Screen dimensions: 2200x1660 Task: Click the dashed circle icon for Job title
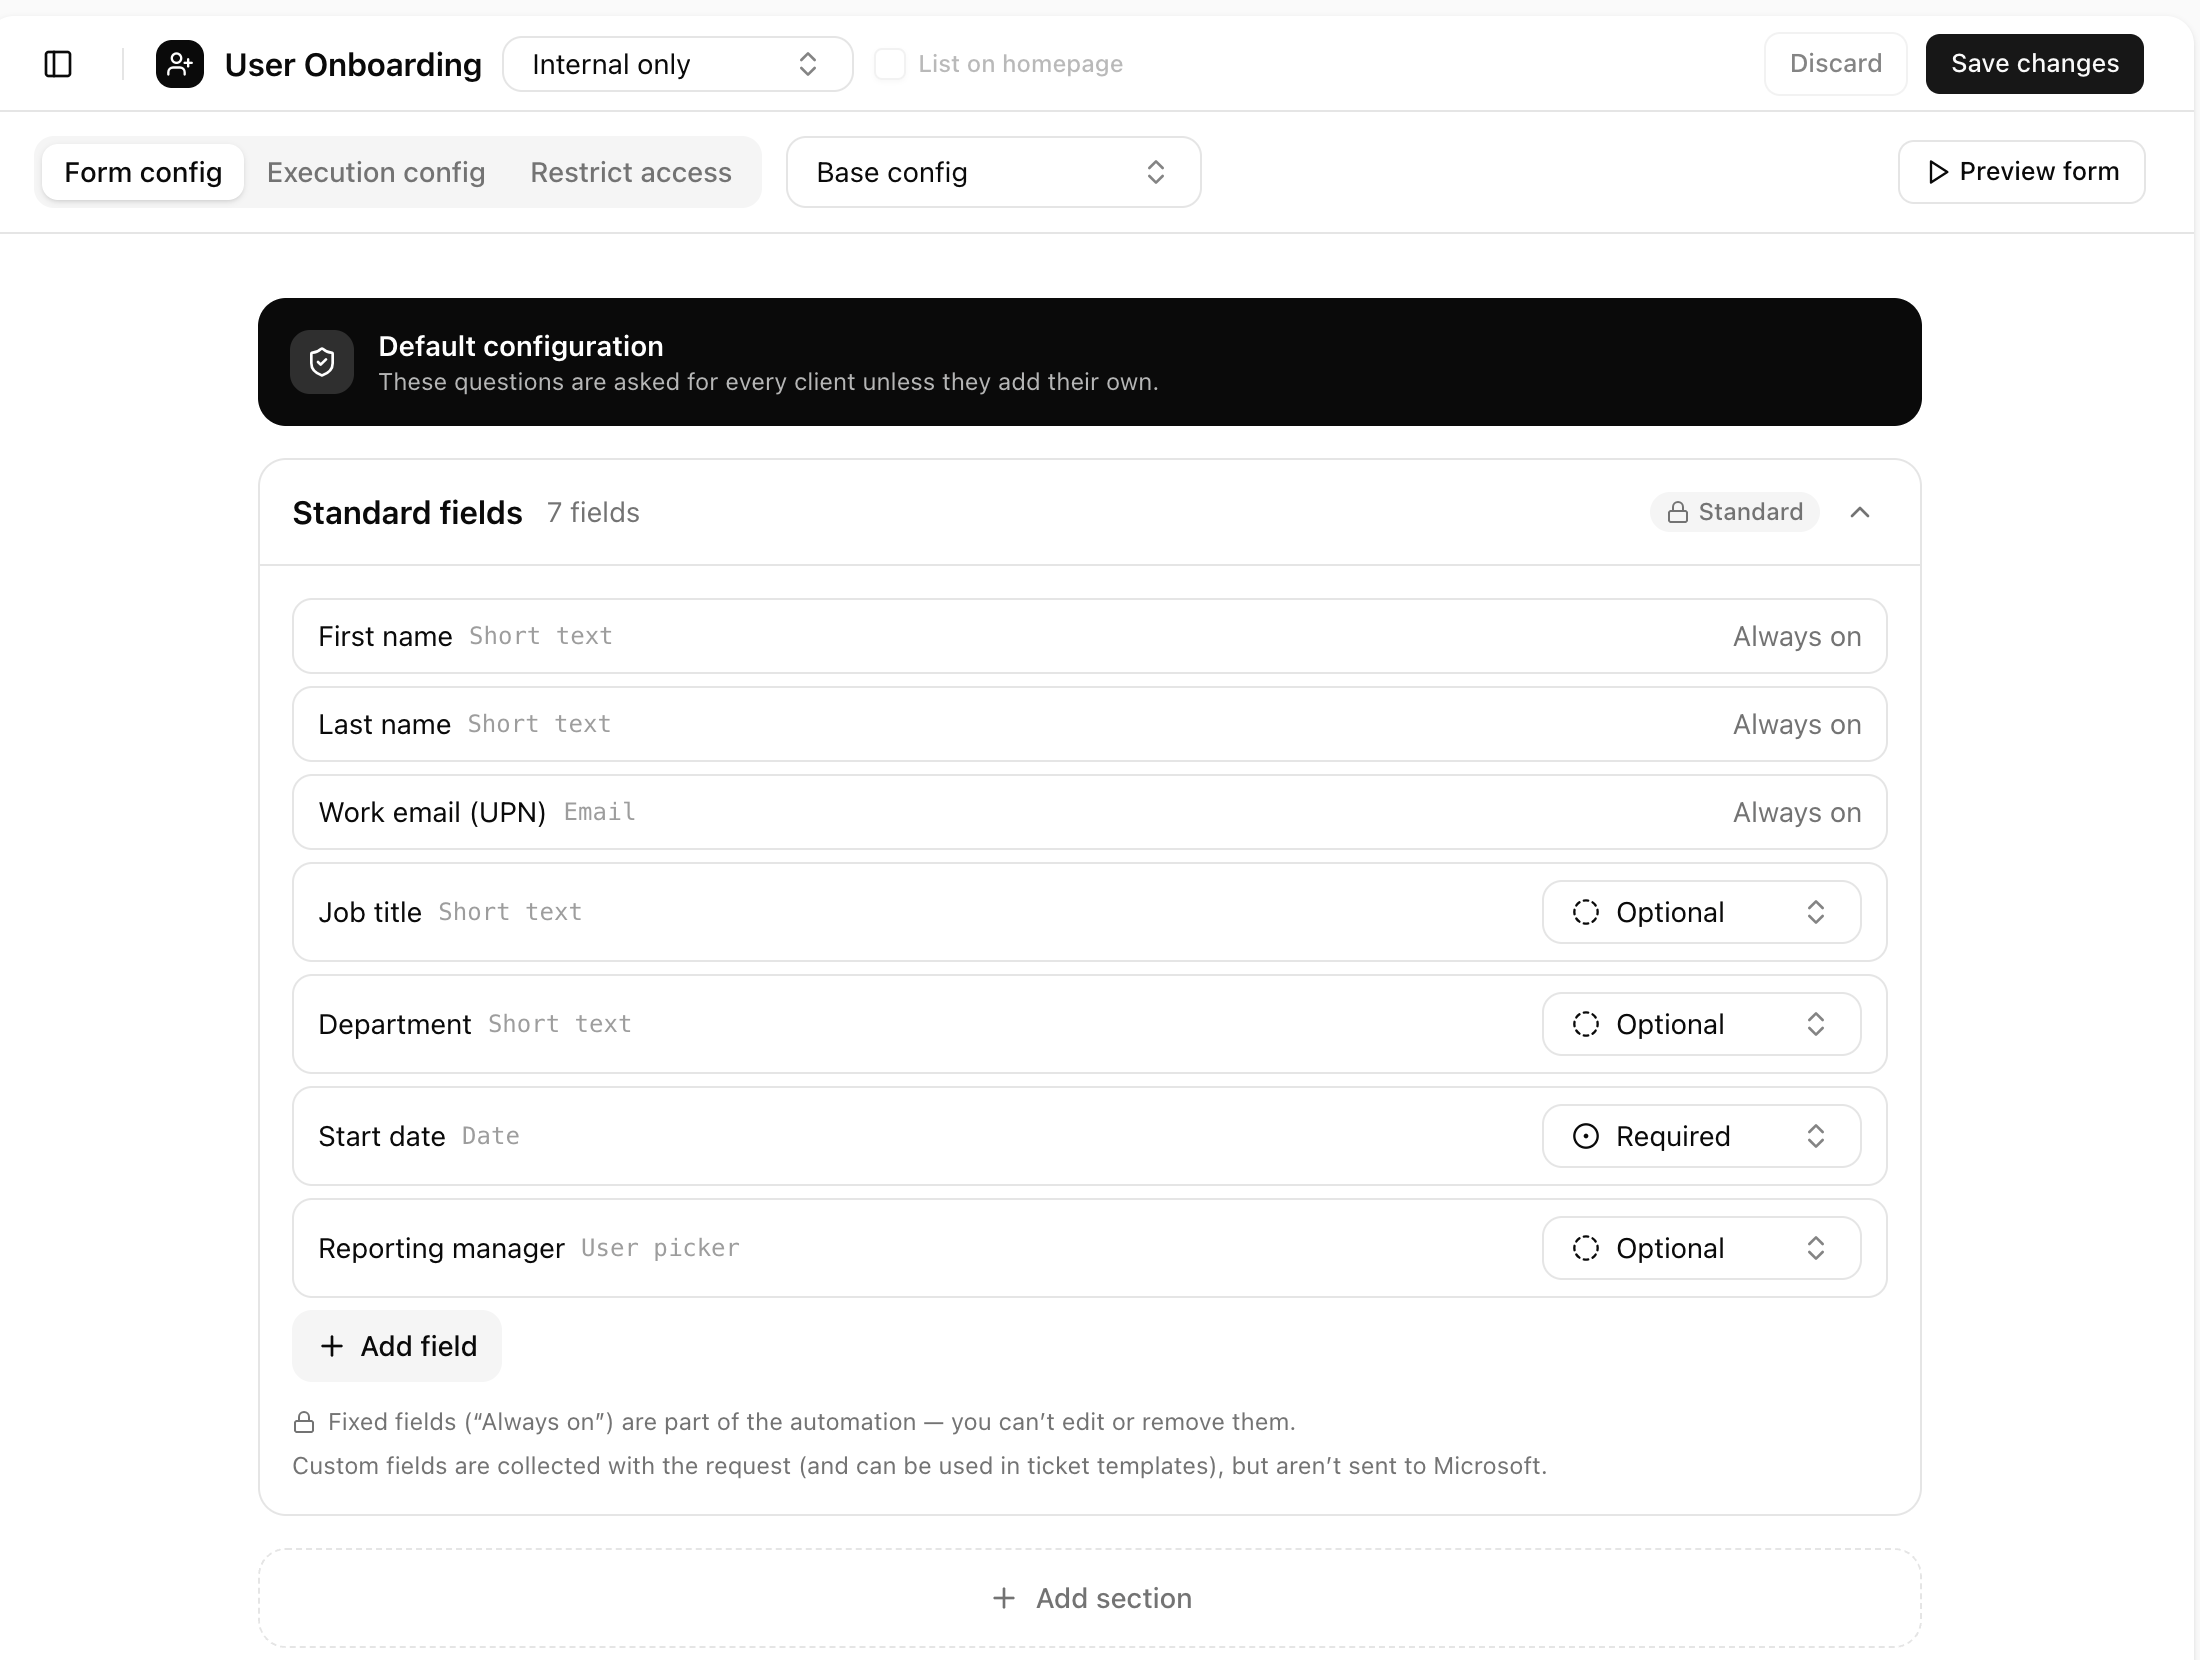1586,912
